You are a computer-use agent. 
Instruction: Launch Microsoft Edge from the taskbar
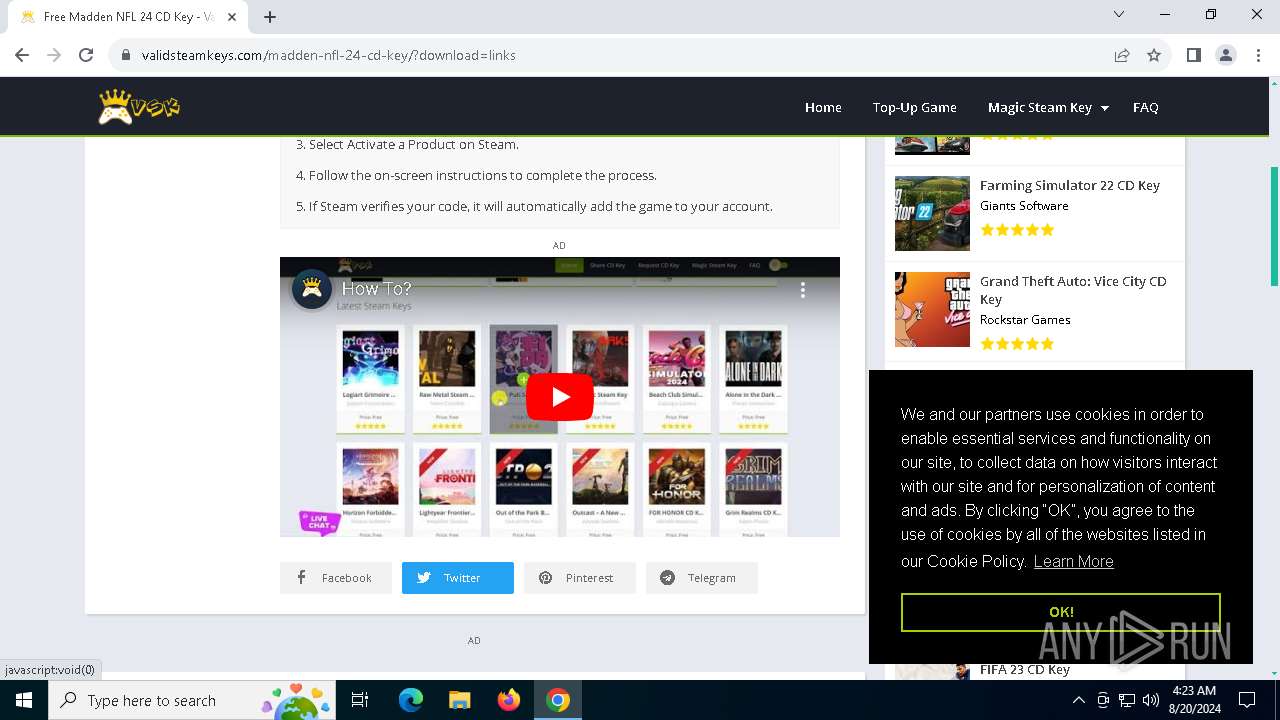[411, 700]
